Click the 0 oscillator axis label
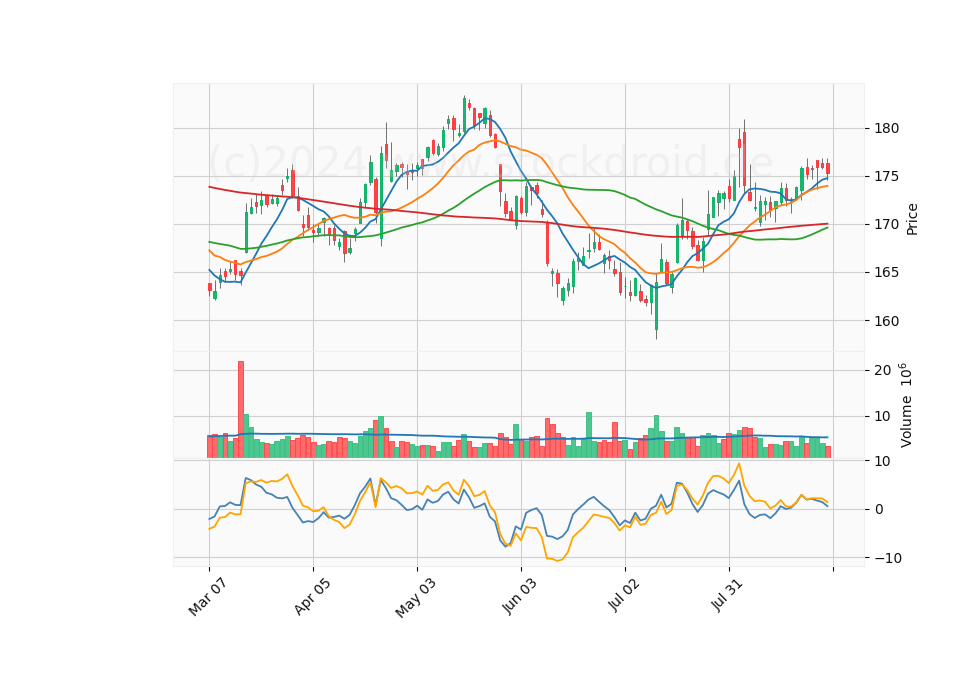This screenshot has height=690, width=960. click(879, 509)
